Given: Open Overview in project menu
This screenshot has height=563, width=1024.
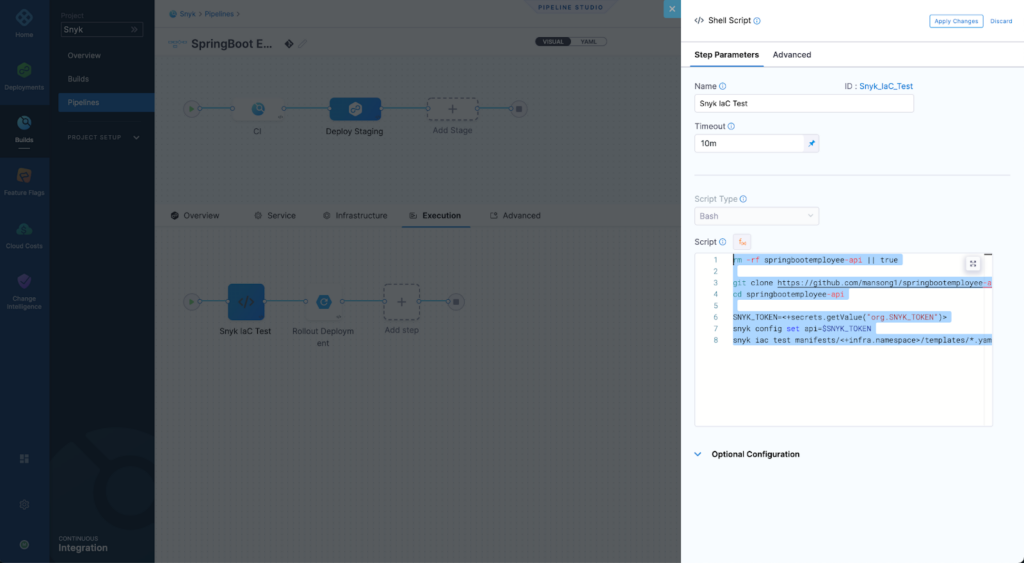Looking at the screenshot, I should [x=84, y=56].
